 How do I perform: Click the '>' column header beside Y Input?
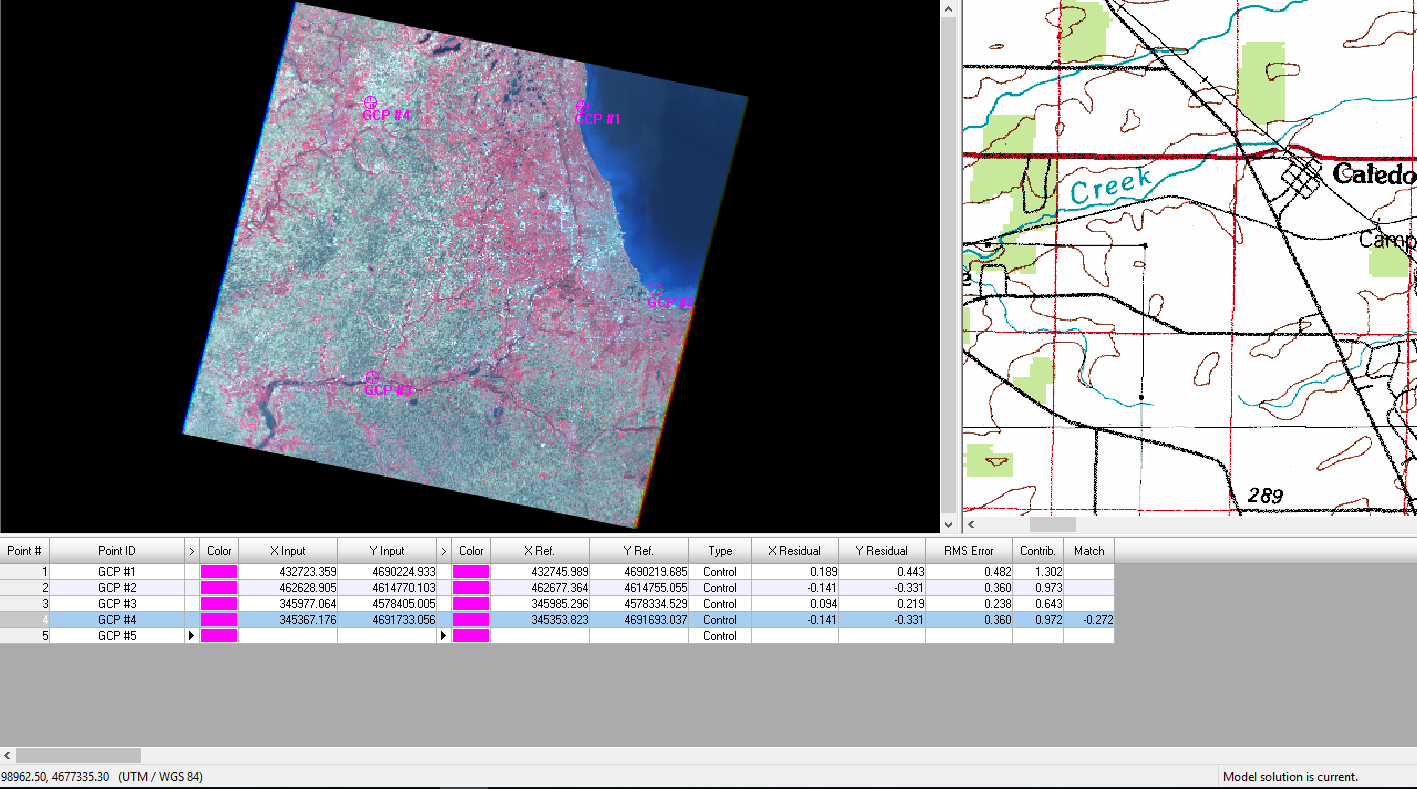point(444,550)
